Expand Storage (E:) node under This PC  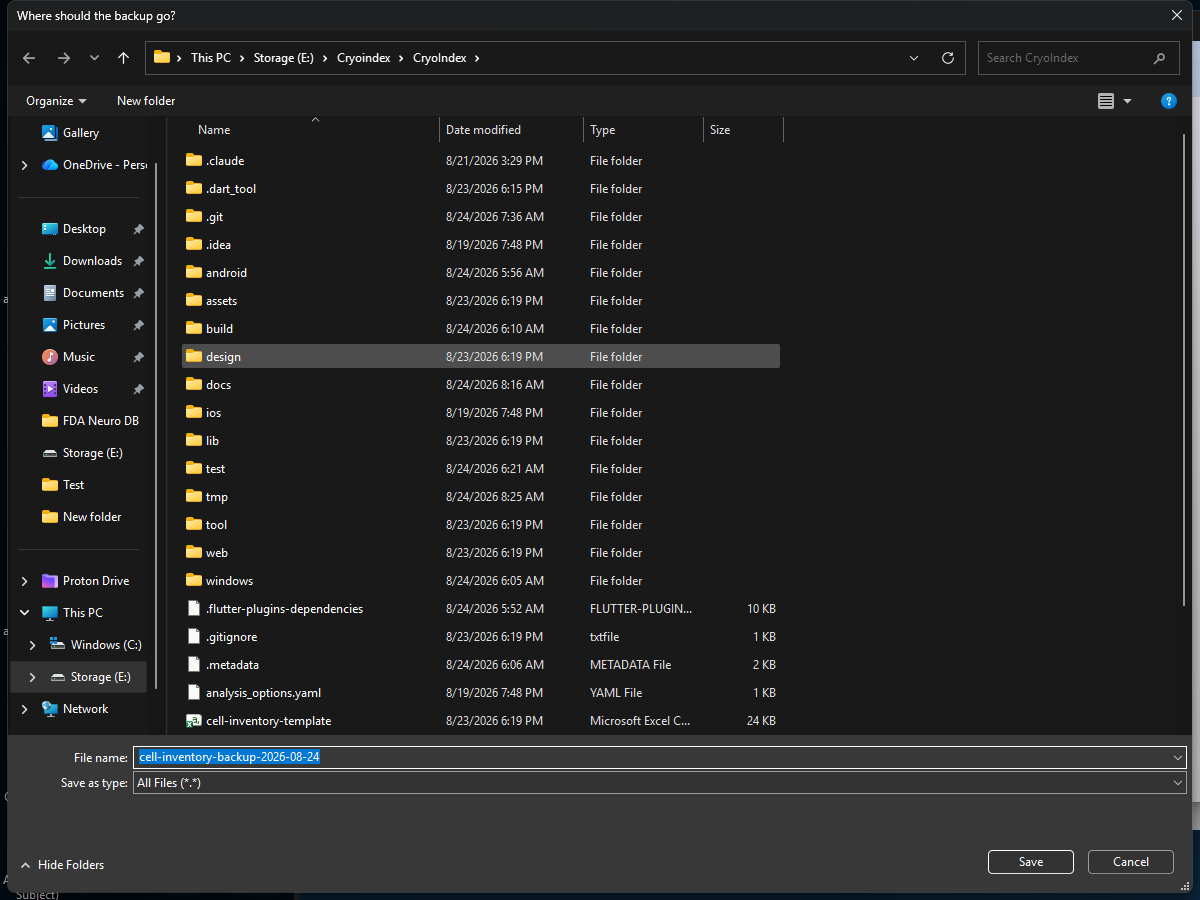coord(32,677)
